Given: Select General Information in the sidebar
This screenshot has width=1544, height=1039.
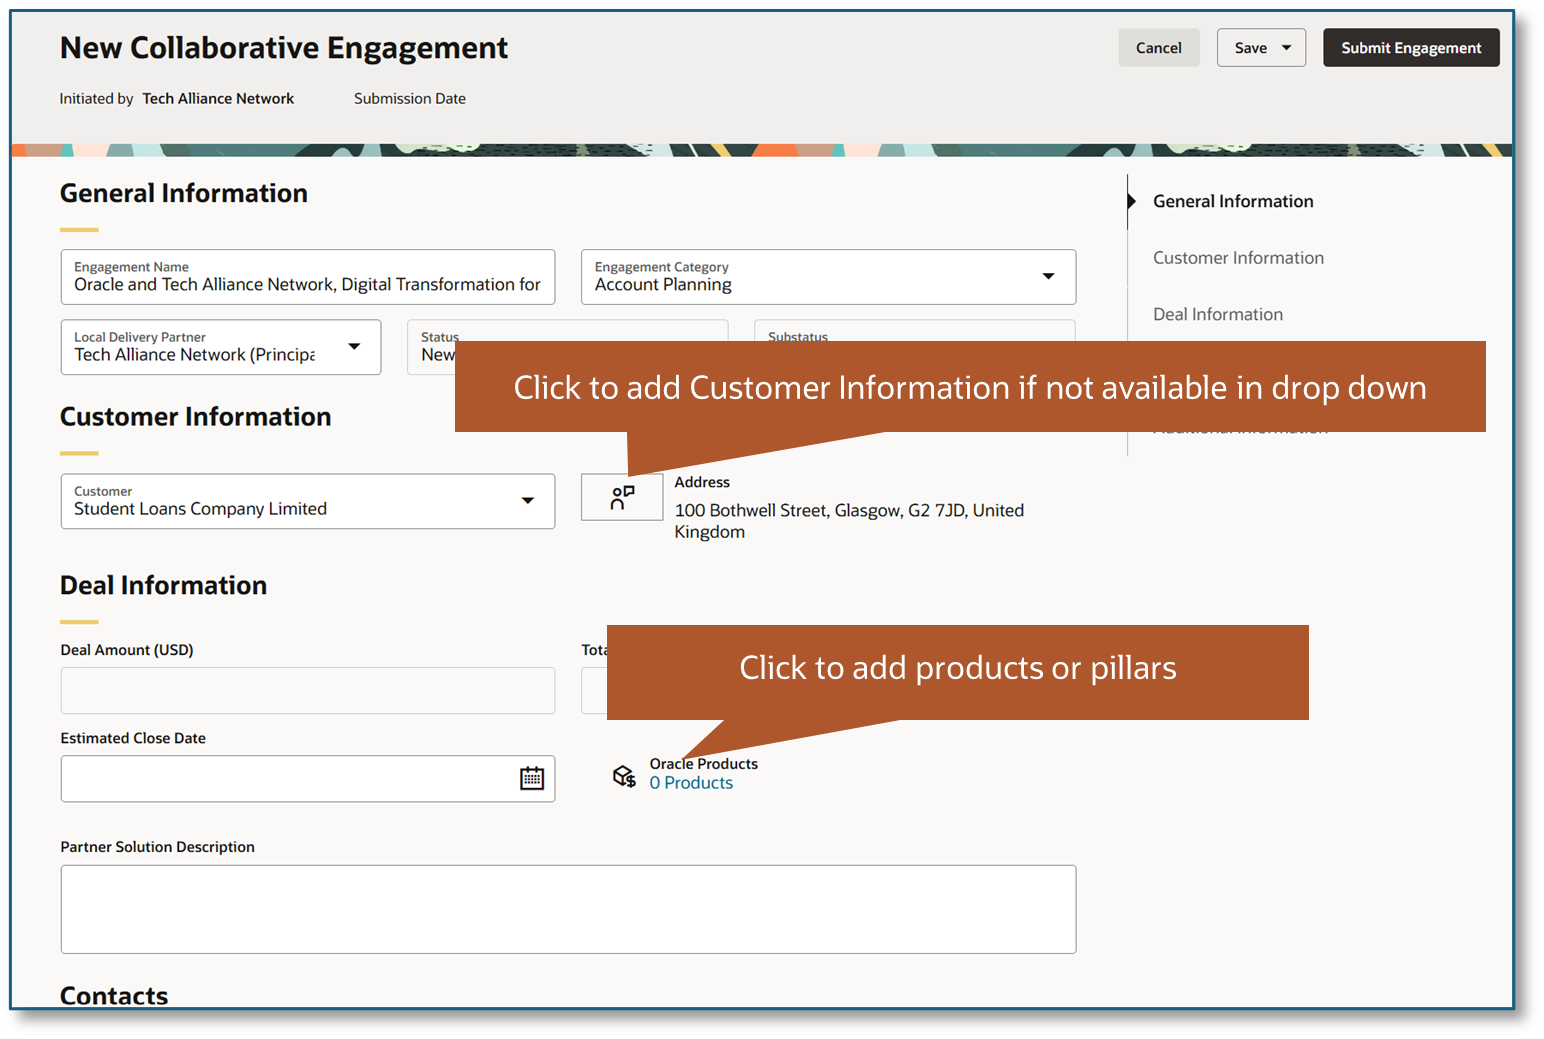Looking at the screenshot, I should 1233,200.
